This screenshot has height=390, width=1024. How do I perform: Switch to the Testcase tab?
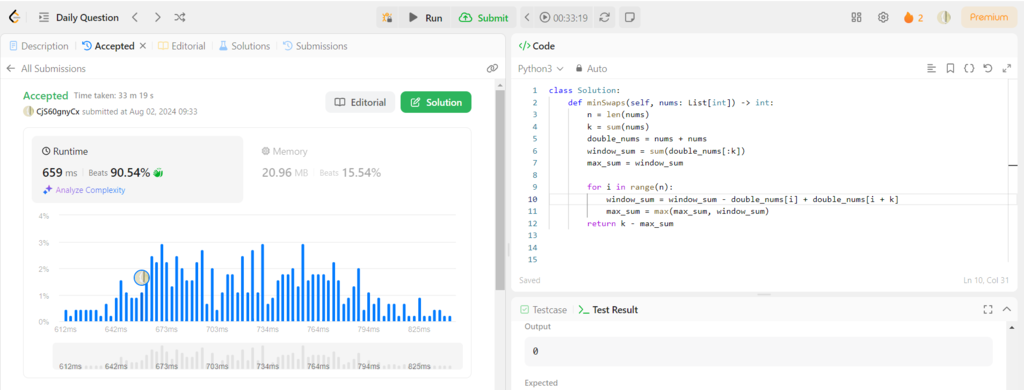[x=543, y=310]
